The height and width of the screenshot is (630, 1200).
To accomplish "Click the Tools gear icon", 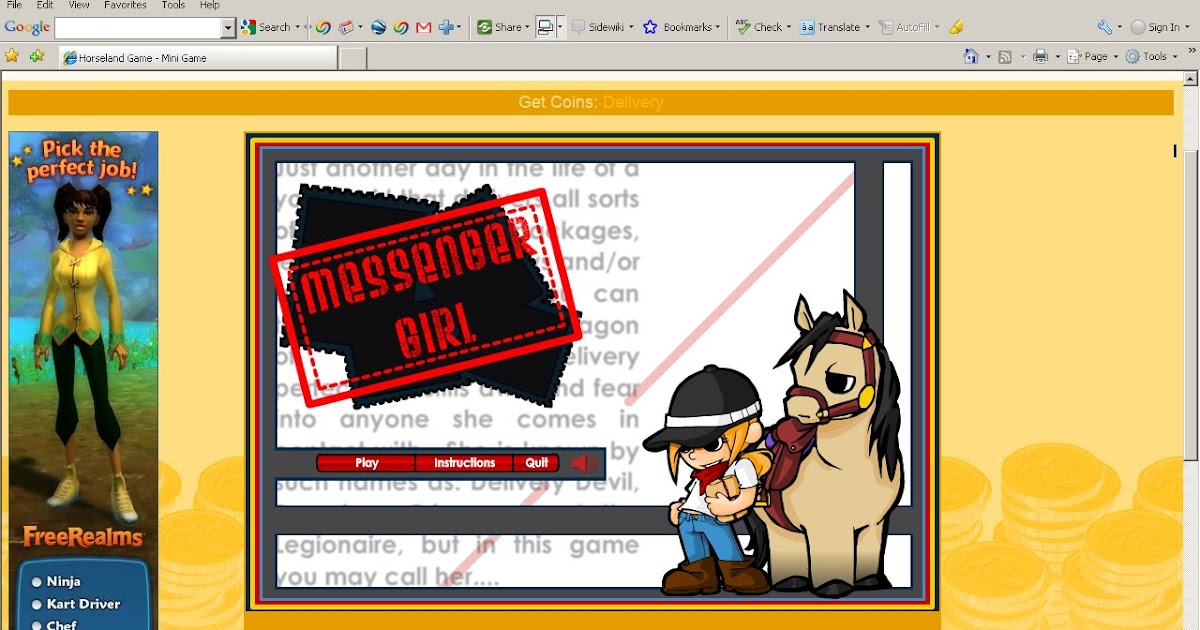I will (x=1133, y=56).
